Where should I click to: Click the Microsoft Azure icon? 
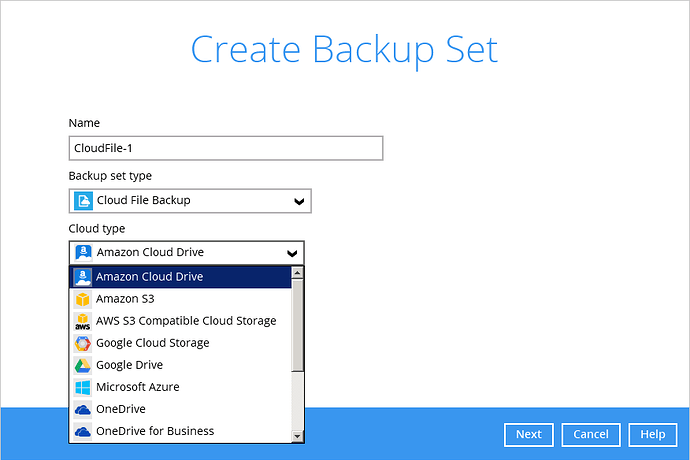coord(82,387)
